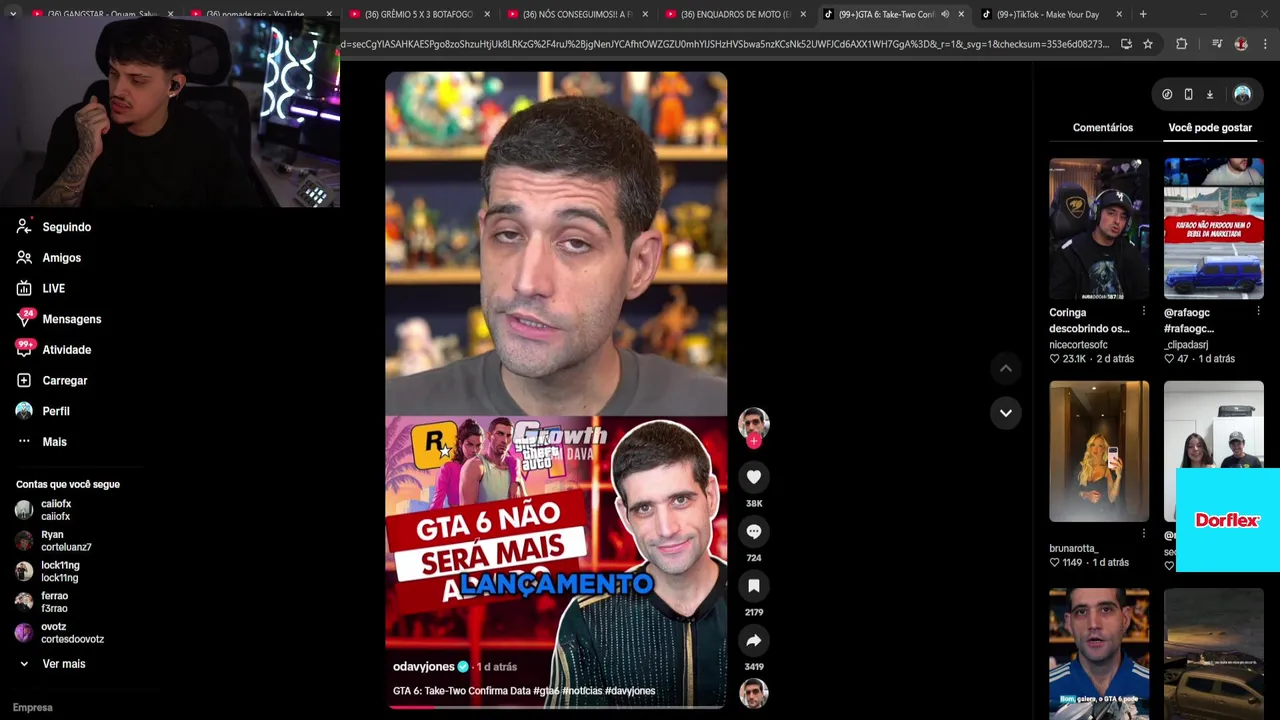Open TikTok coins icon in the top pill
1280x720 pixels.
pyautogui.click(x=1167, y=94)
